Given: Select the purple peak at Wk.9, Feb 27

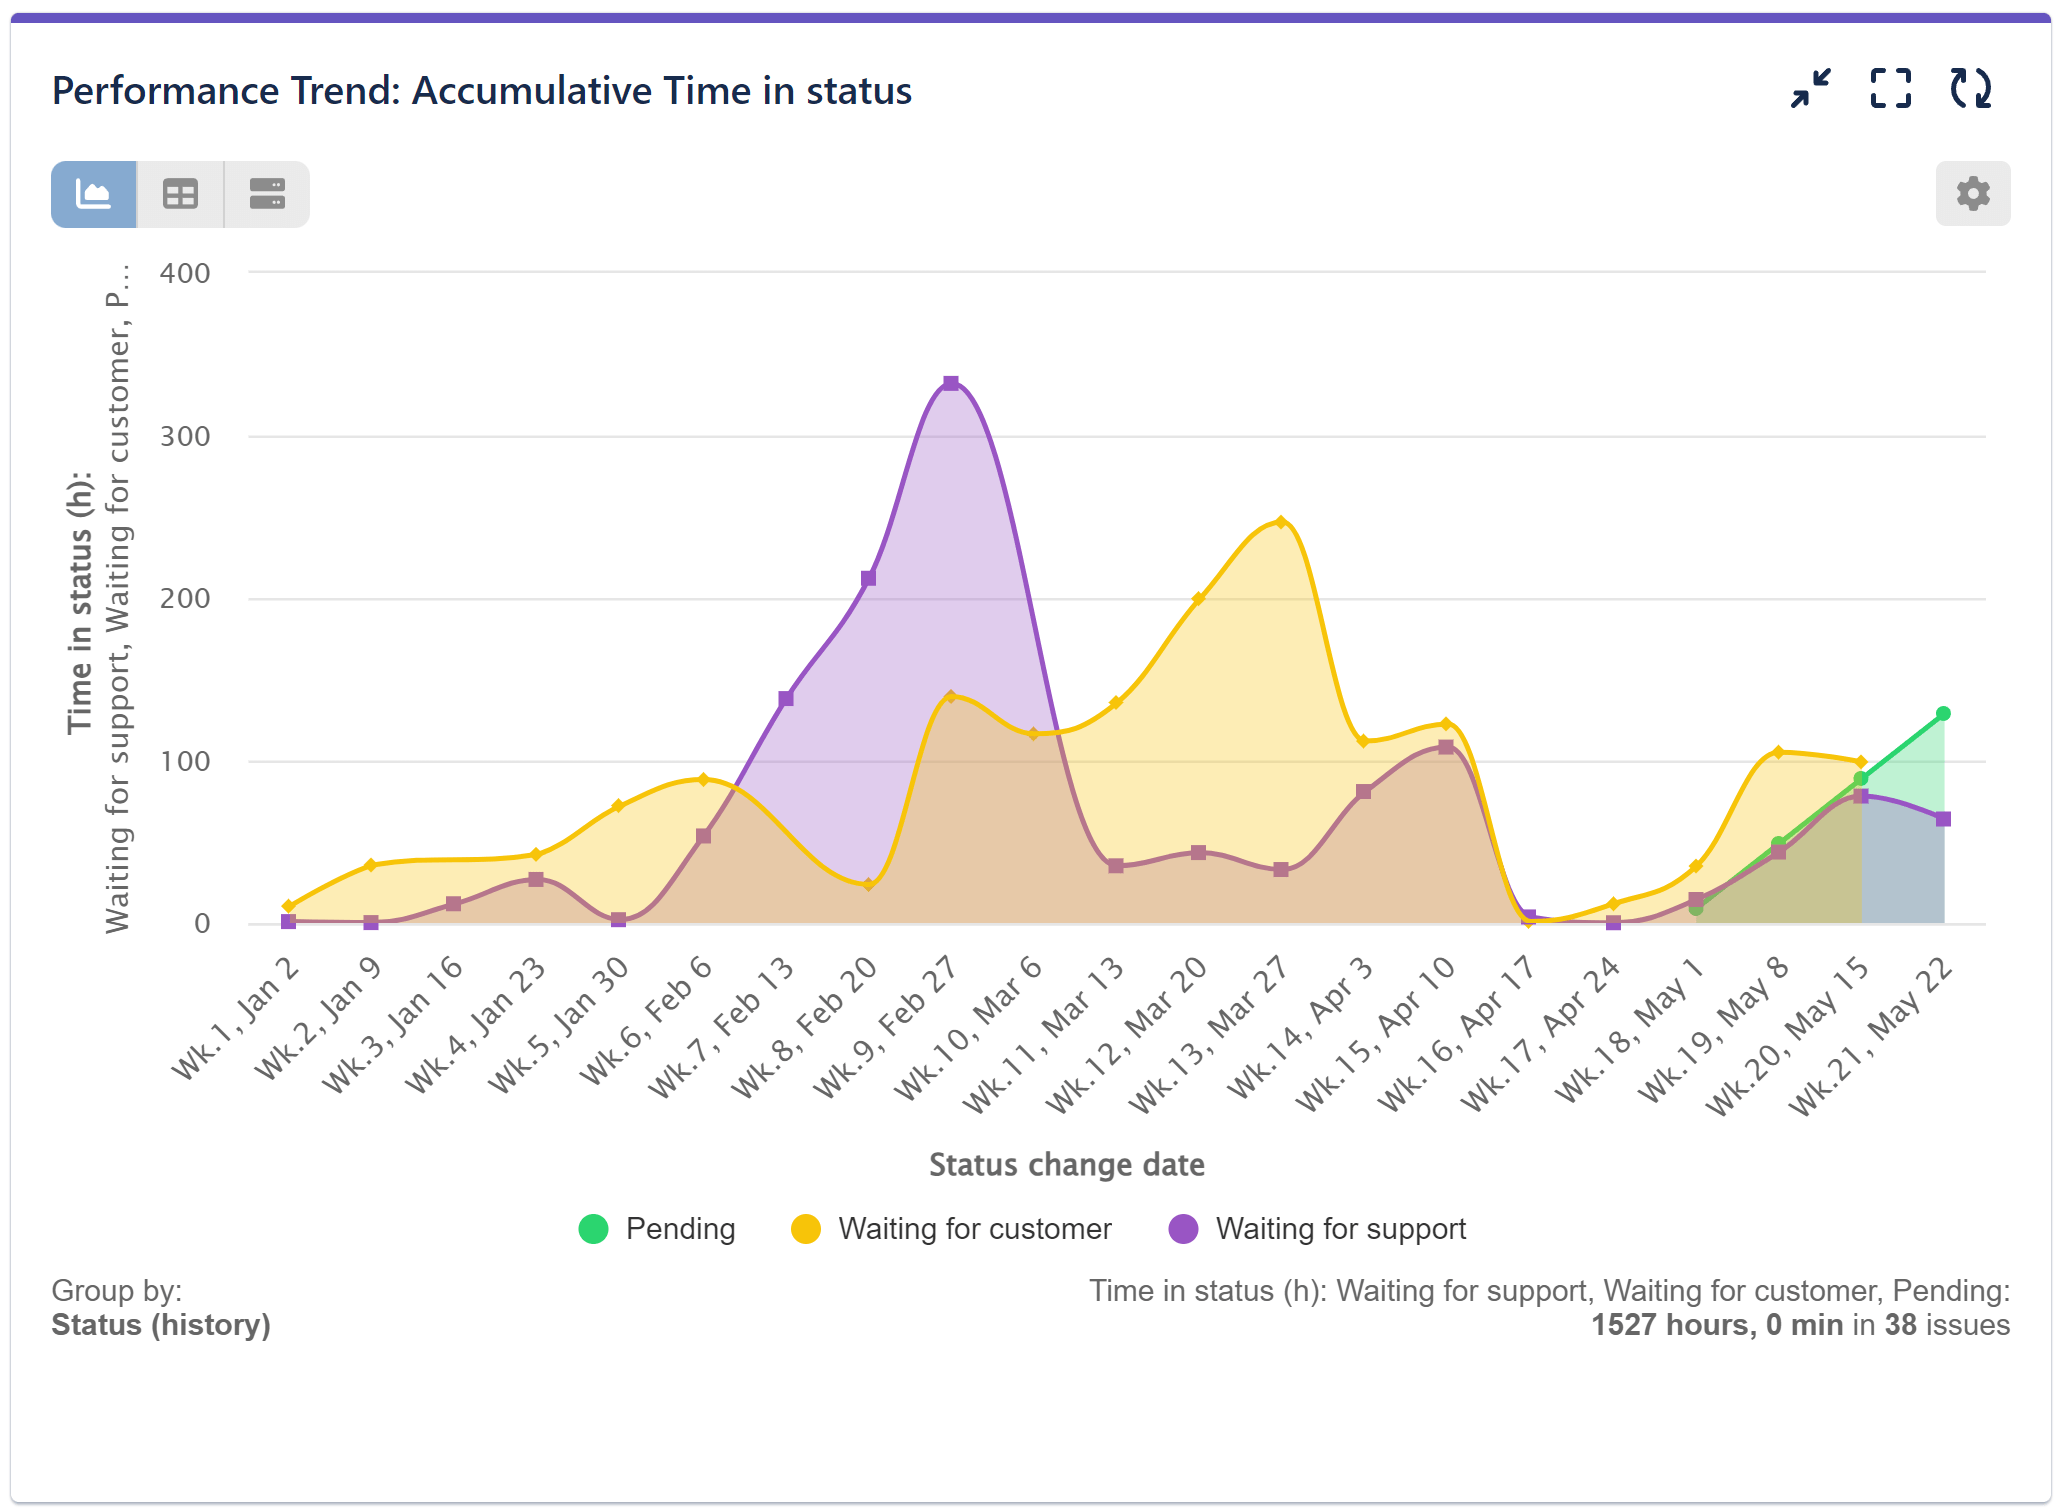Looking at the screenshot, I should click(x=950, y=382).
